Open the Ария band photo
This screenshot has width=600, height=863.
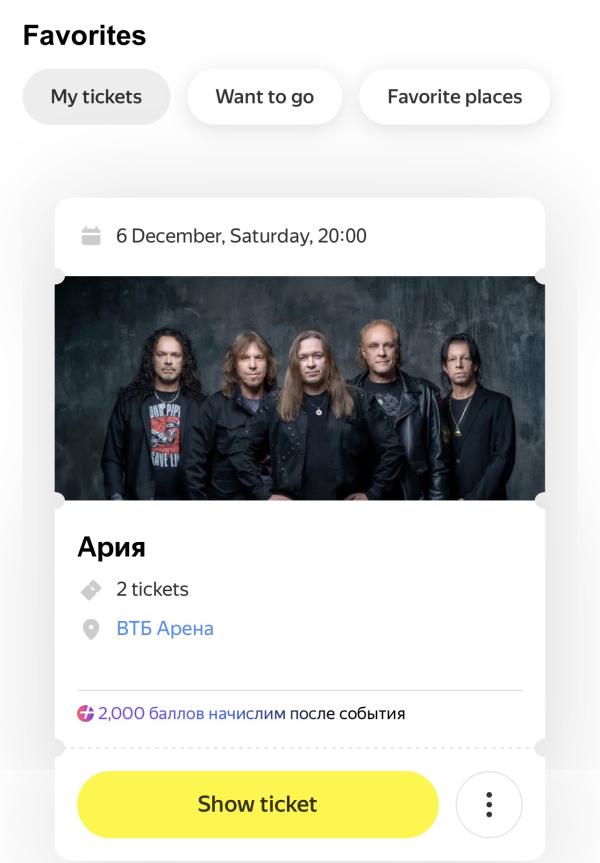[300, 388]
